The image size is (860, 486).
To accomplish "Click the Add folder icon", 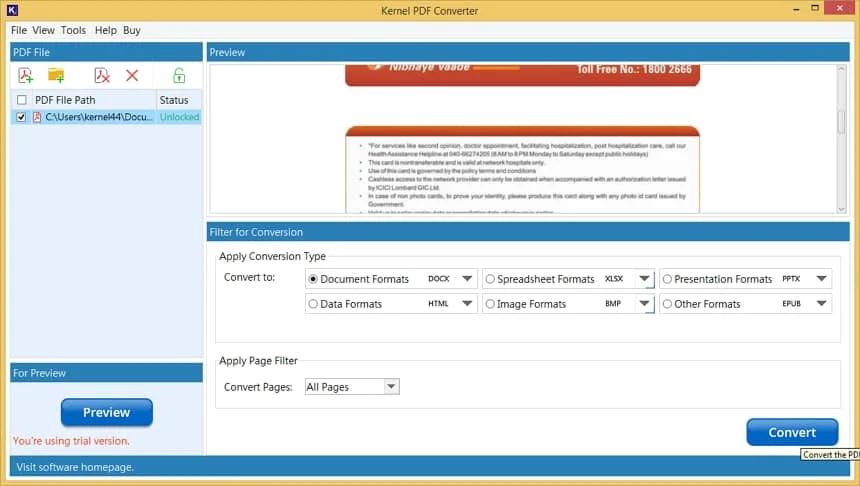I will 56,75.
